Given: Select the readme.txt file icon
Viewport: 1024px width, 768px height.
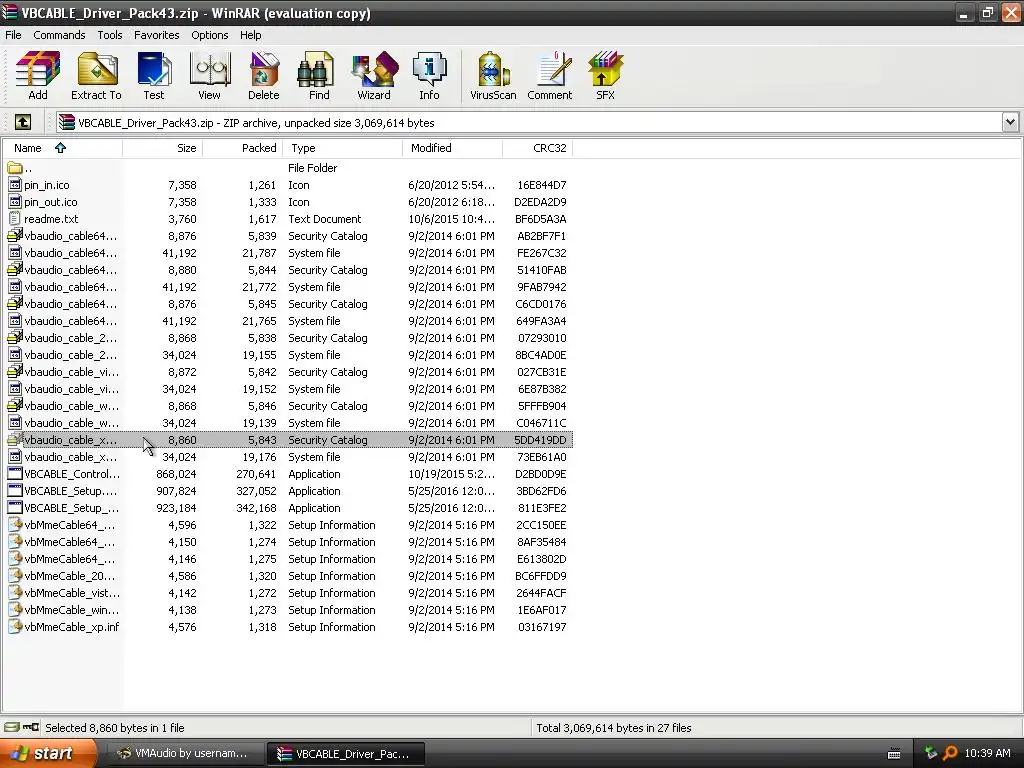Looking at the screenshot, I should [15, 219].
